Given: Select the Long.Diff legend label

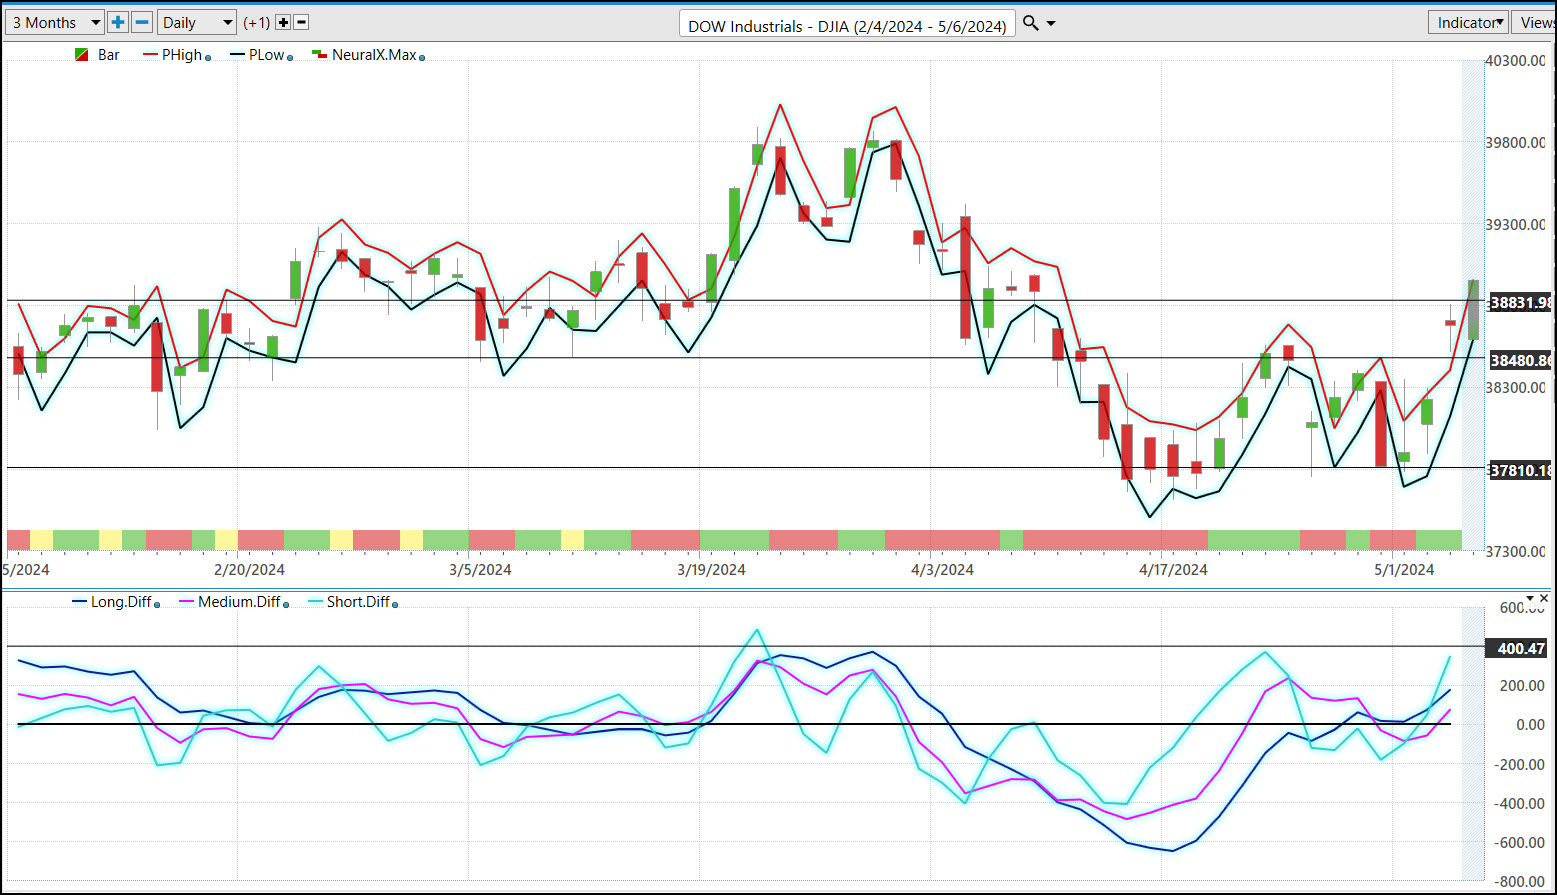Looking at the screenshot, I should click(121, 602).
